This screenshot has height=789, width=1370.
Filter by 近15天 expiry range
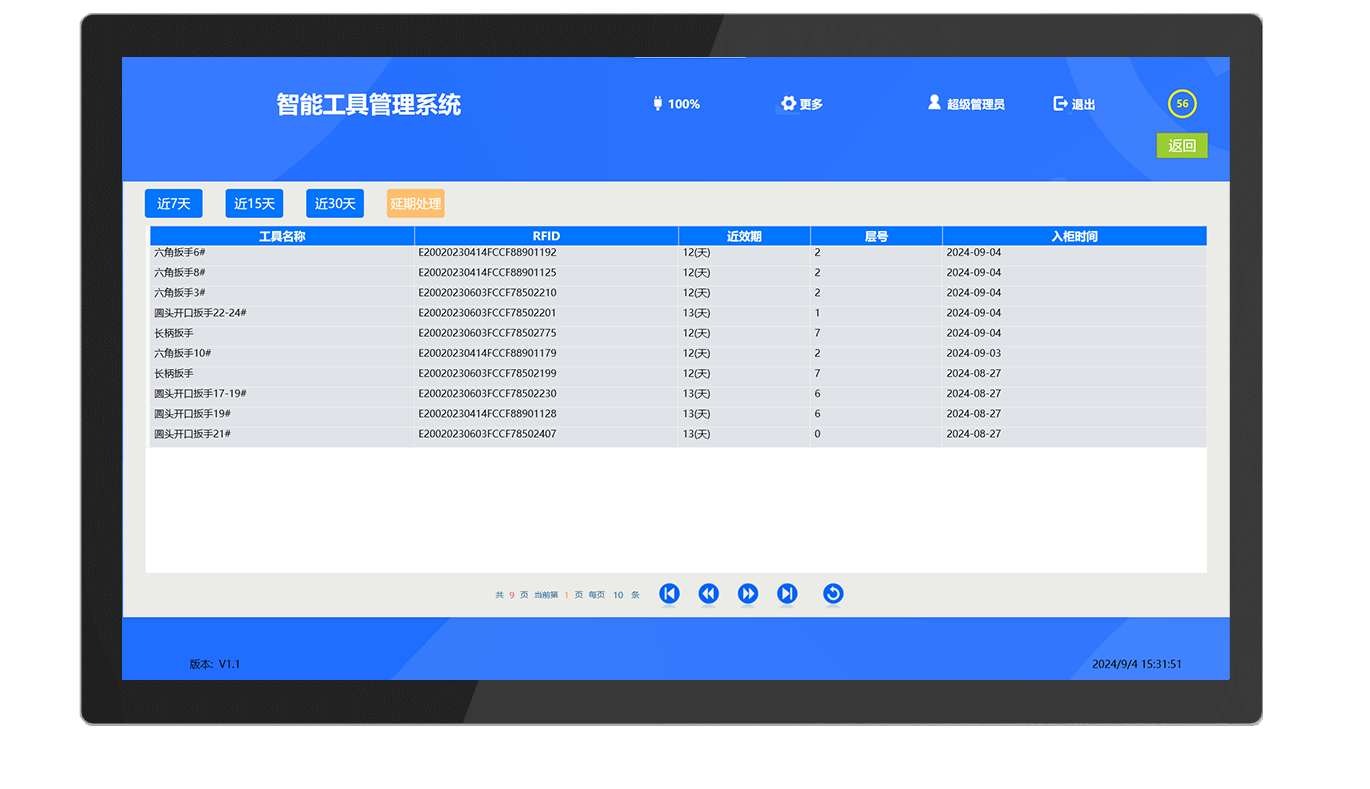coord(254,203)
